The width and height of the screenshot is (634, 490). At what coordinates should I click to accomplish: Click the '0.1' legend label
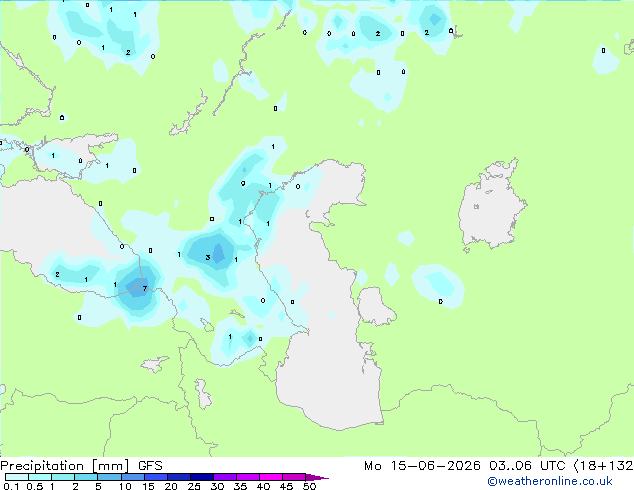point(11,486)
